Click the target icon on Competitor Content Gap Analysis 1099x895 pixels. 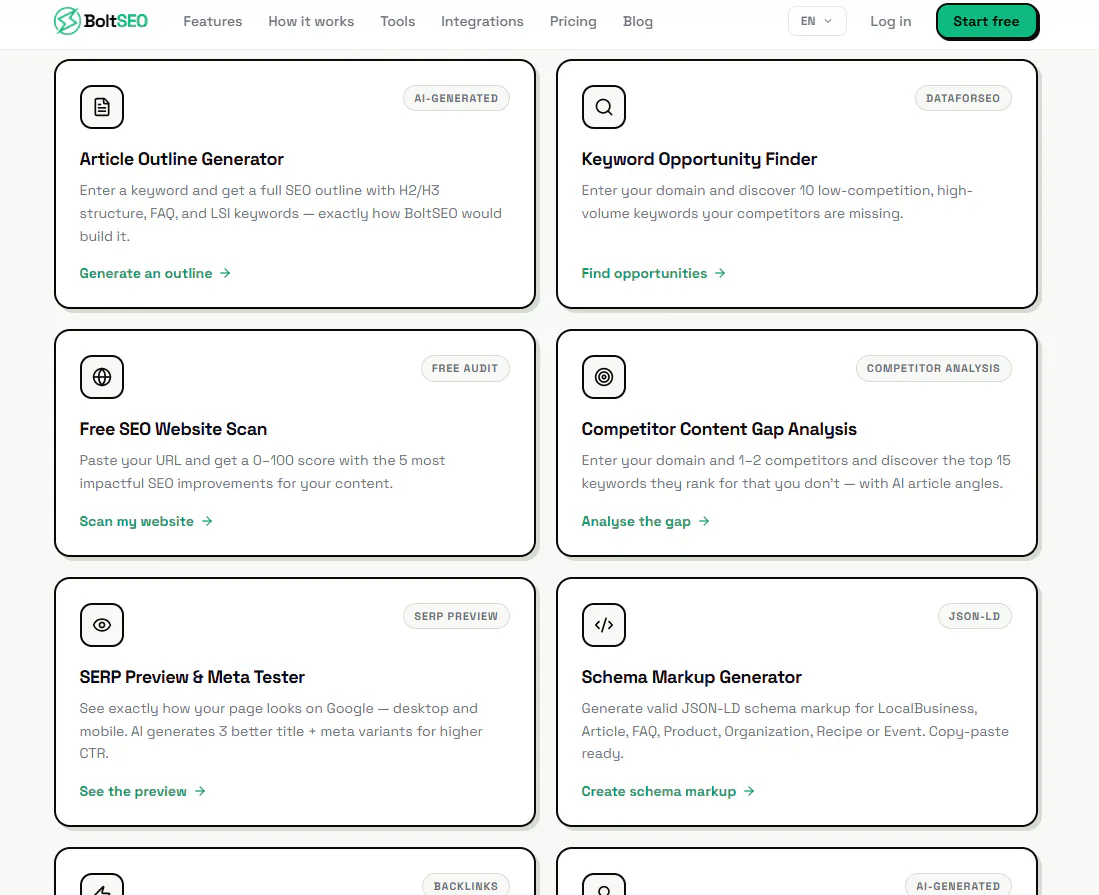(603, 377)
